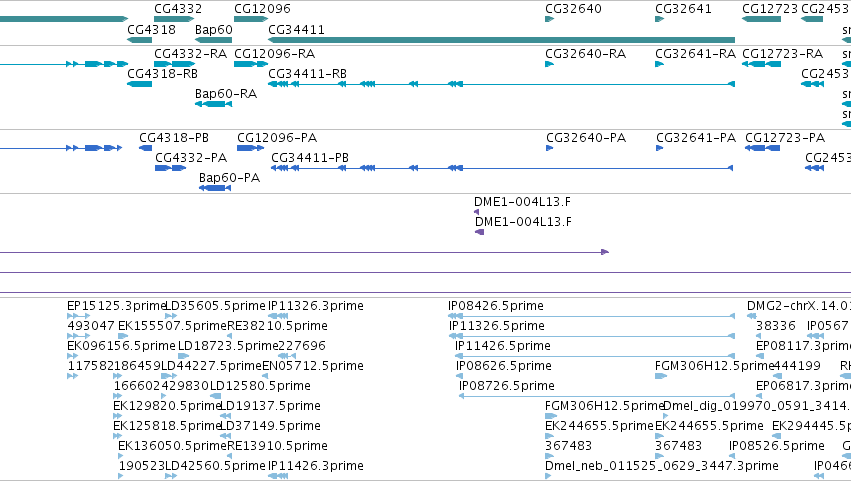
Task: Select the 444199 feature label
Action: [x=797, y=366]
